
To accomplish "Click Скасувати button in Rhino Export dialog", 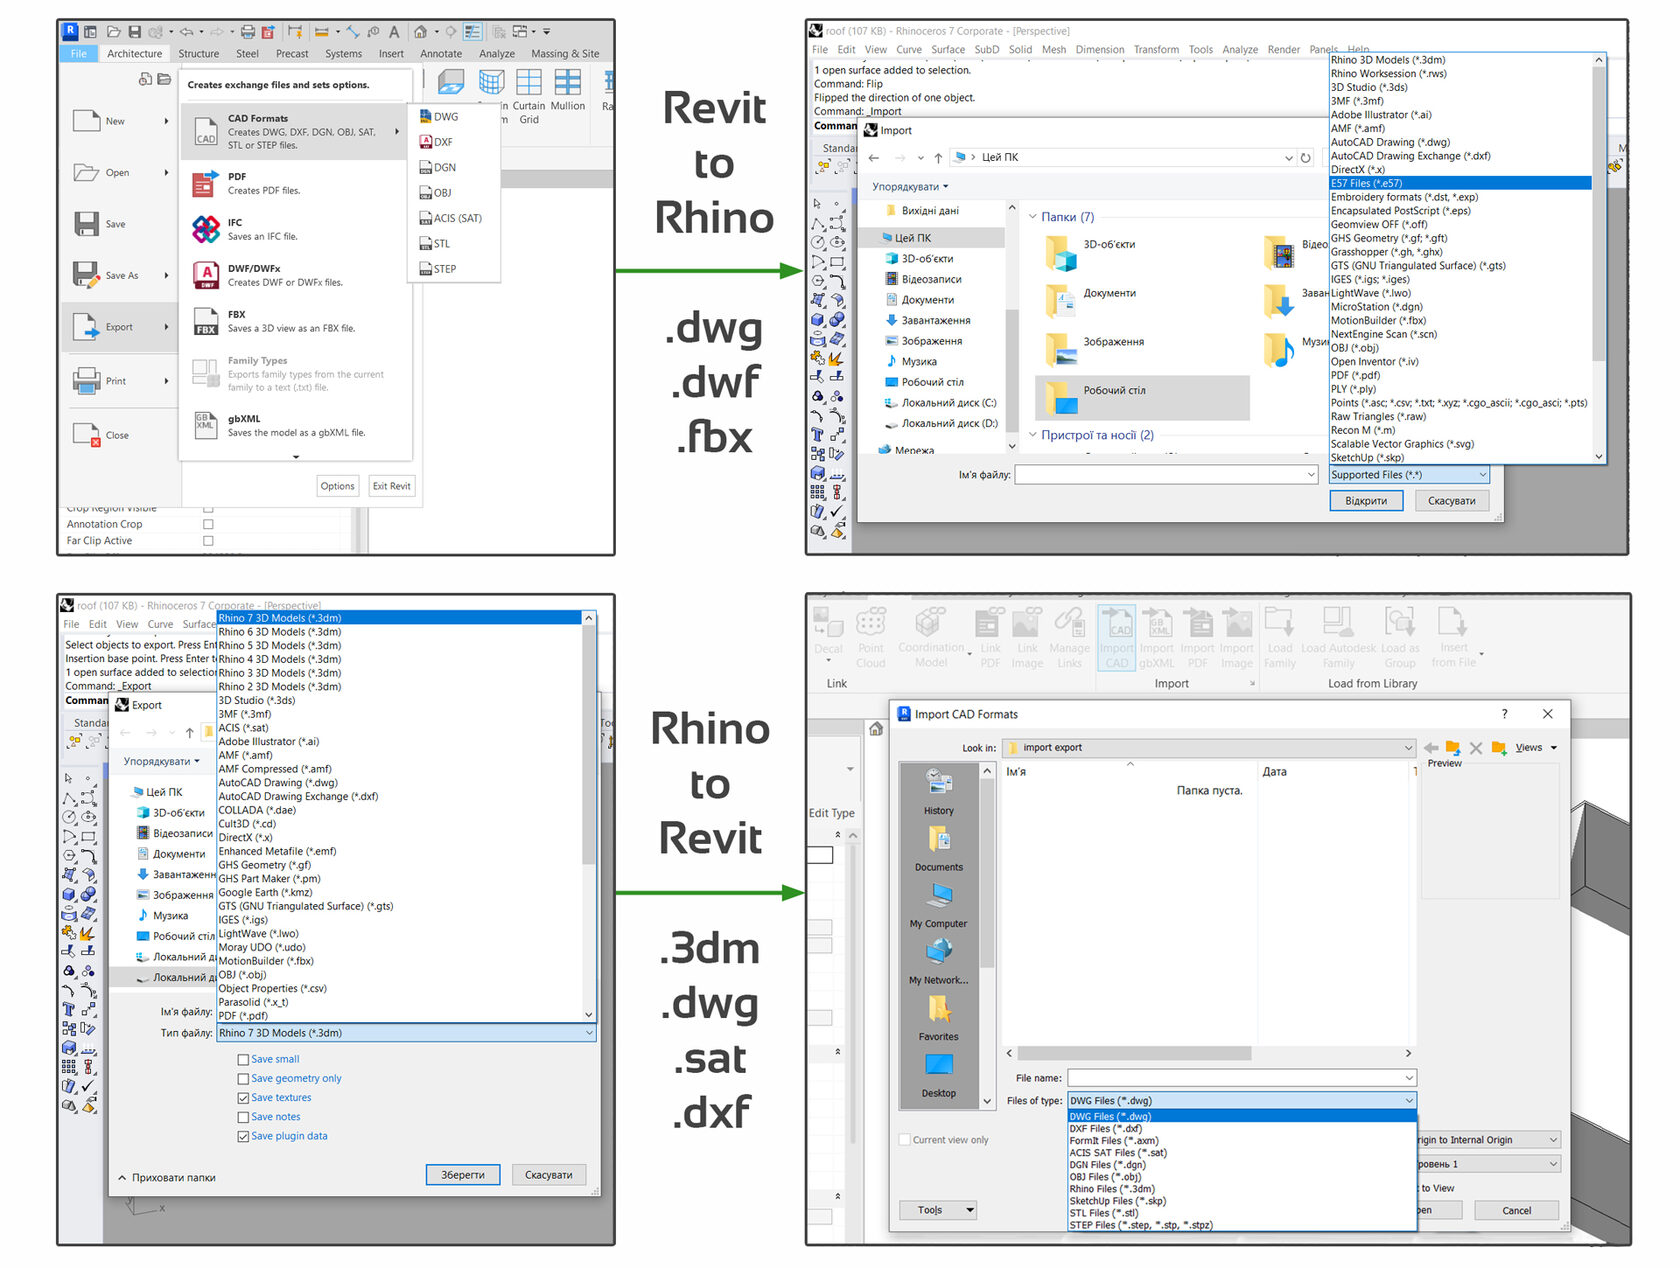I will coord(549,1175).
